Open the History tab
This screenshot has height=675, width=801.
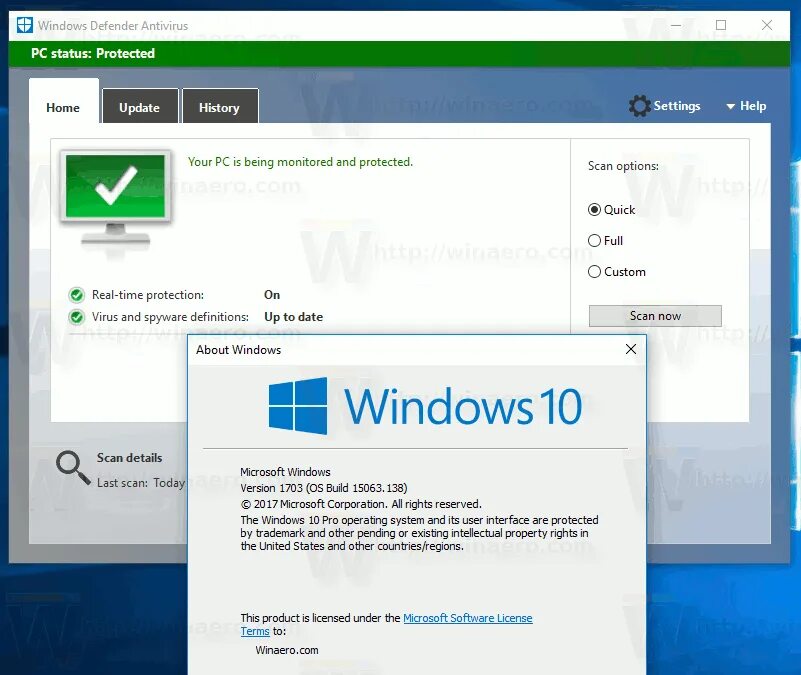tap(220, 106)
